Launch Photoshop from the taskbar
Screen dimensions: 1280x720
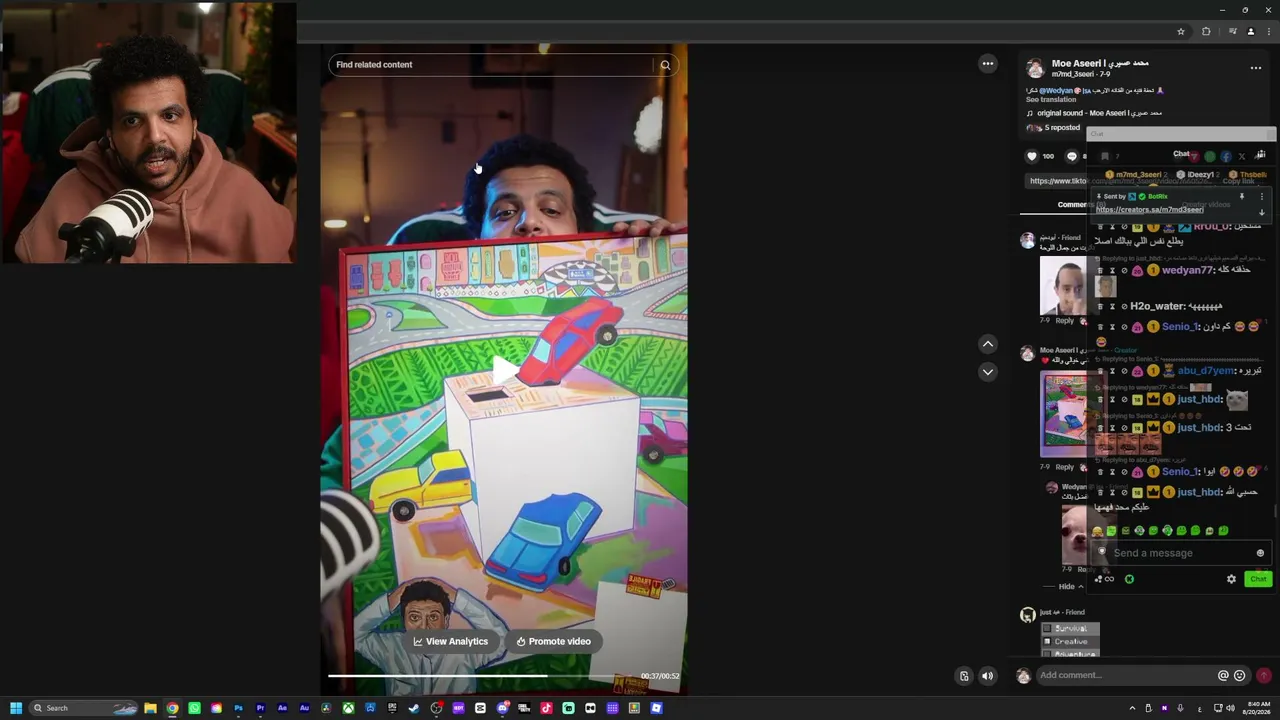click(x=238, y=708)
